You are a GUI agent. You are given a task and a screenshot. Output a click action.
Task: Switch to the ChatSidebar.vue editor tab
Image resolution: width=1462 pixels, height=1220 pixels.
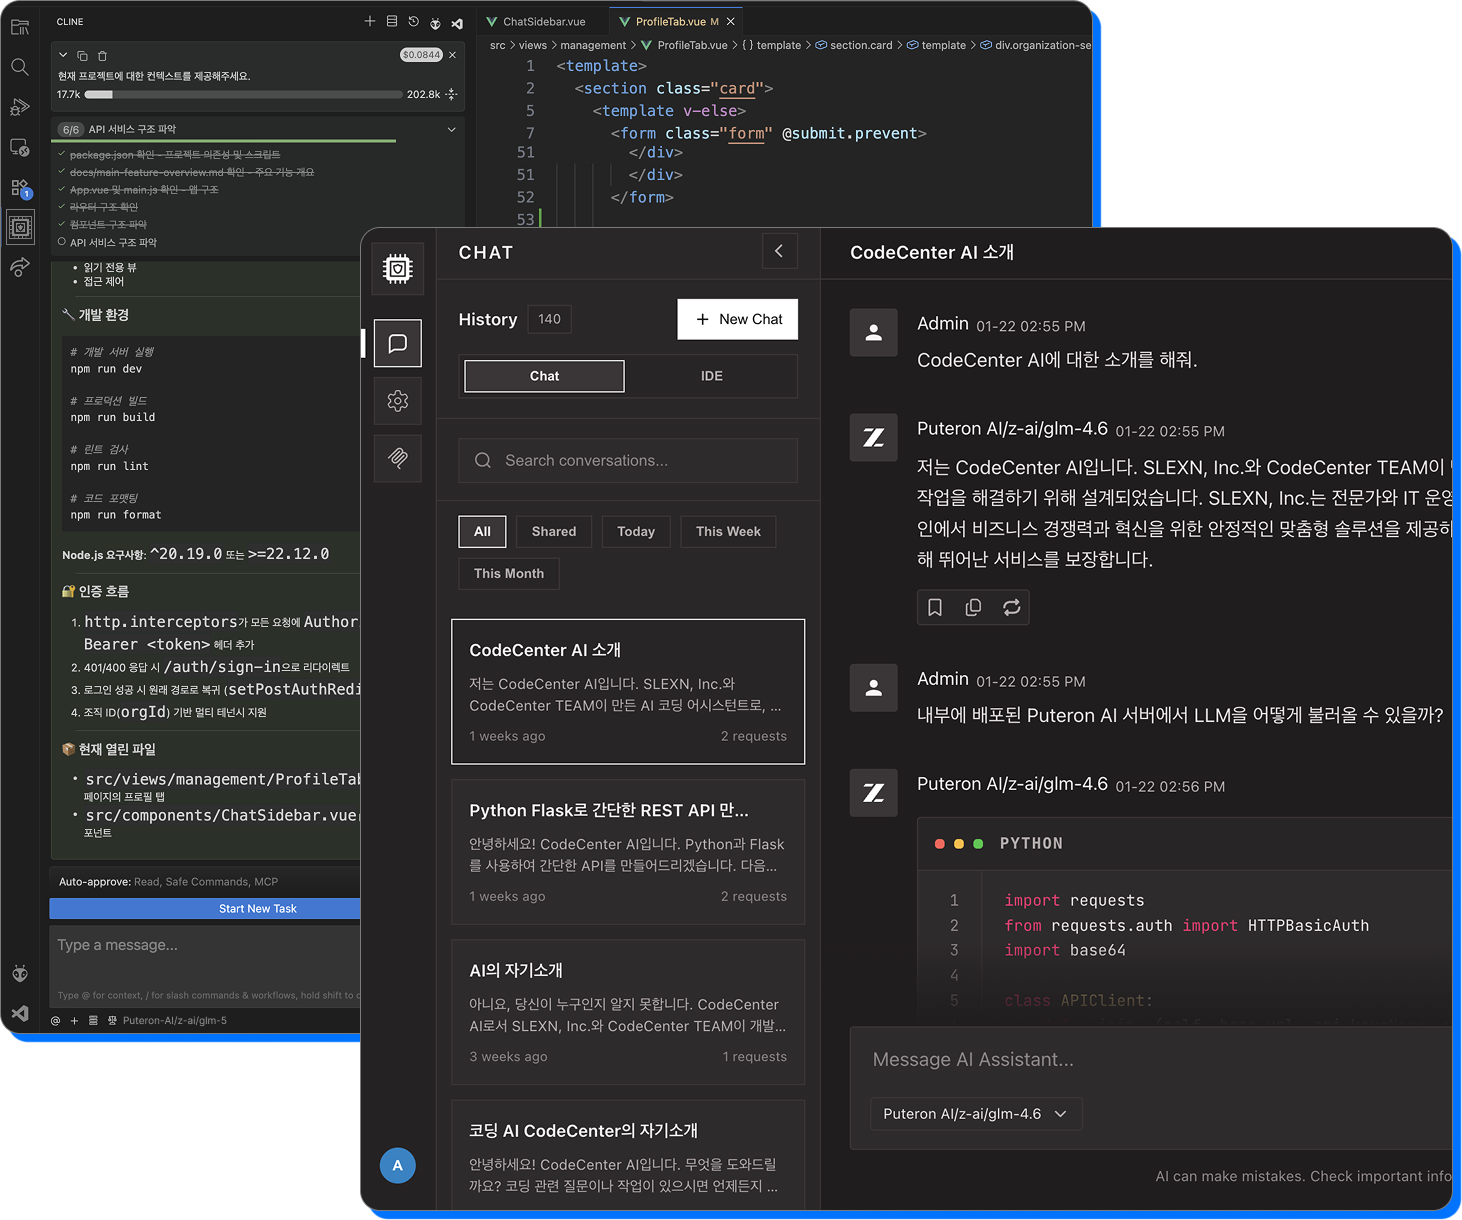point(543,21)
